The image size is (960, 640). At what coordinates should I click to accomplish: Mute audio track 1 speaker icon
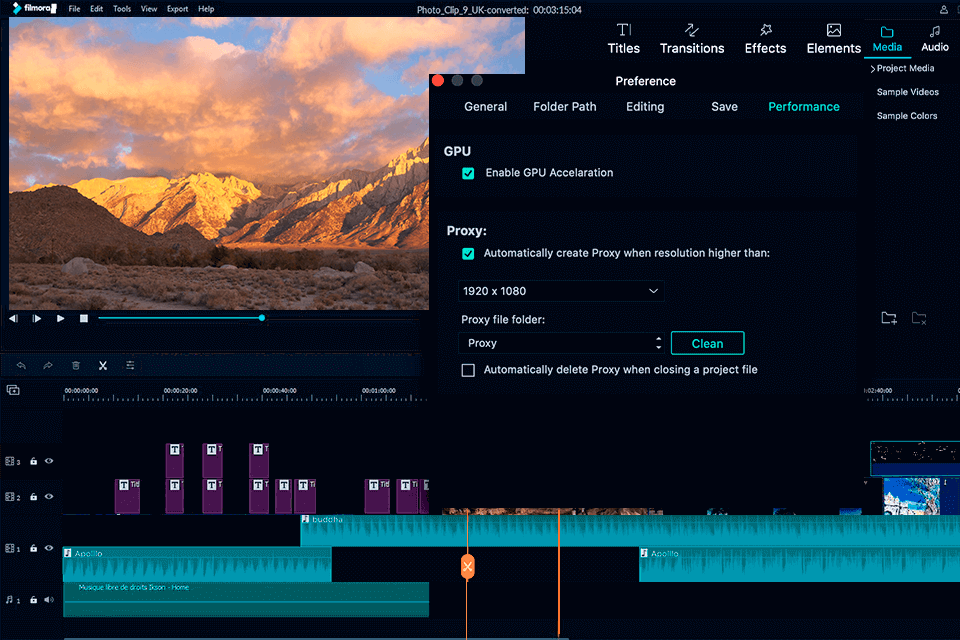coord(48,600)
